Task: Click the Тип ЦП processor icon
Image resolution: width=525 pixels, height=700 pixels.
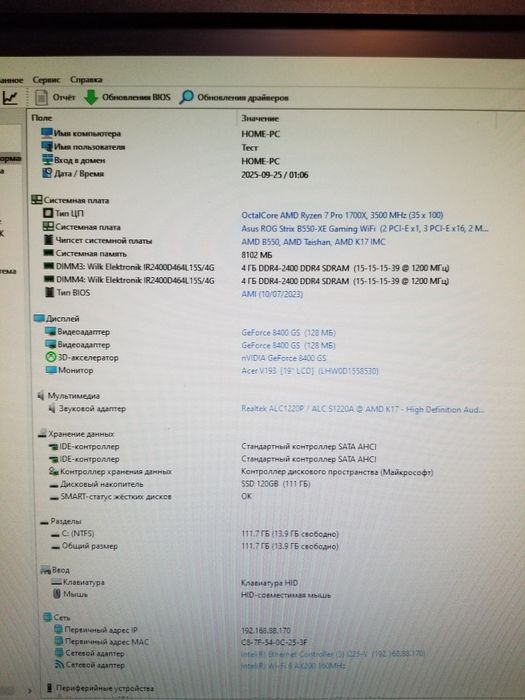Action: (48, 213)
